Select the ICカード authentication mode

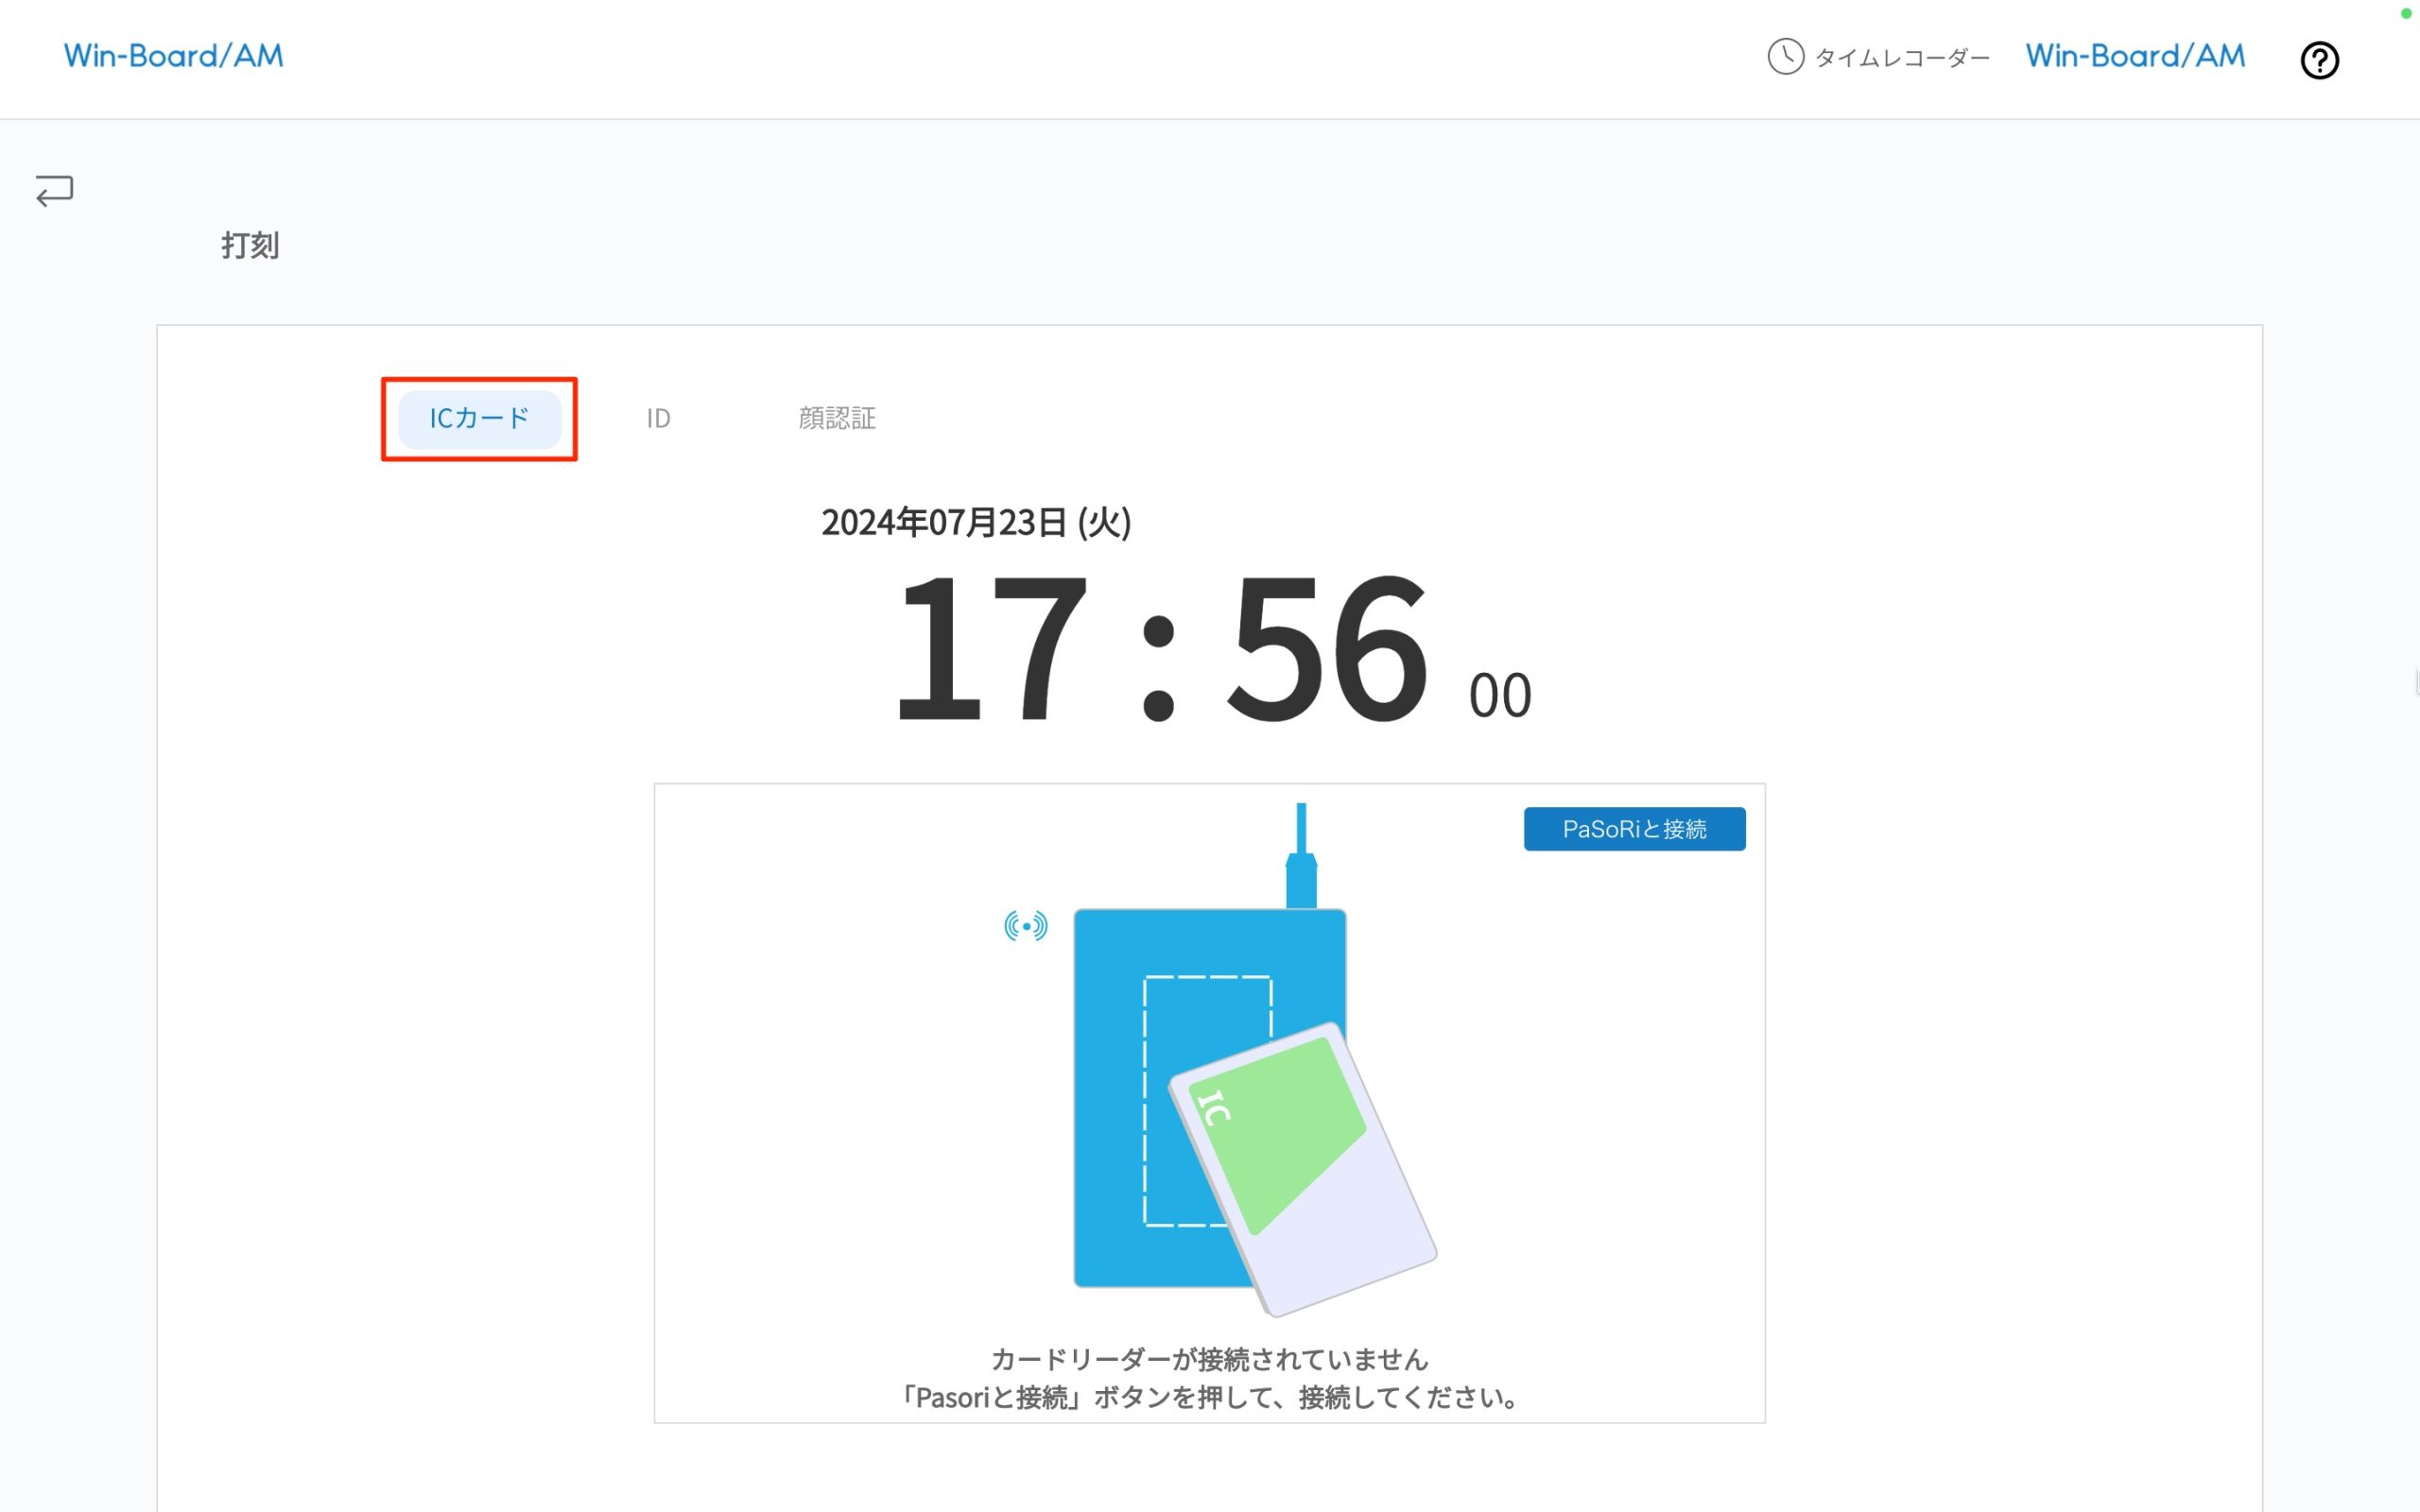[x=479, y=419]
